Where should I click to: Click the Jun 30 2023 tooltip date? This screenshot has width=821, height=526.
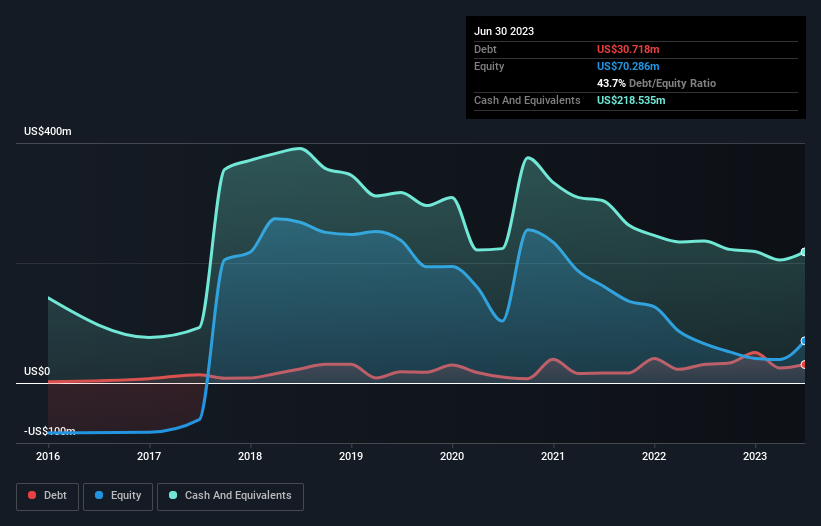click(x=504, y=31)
